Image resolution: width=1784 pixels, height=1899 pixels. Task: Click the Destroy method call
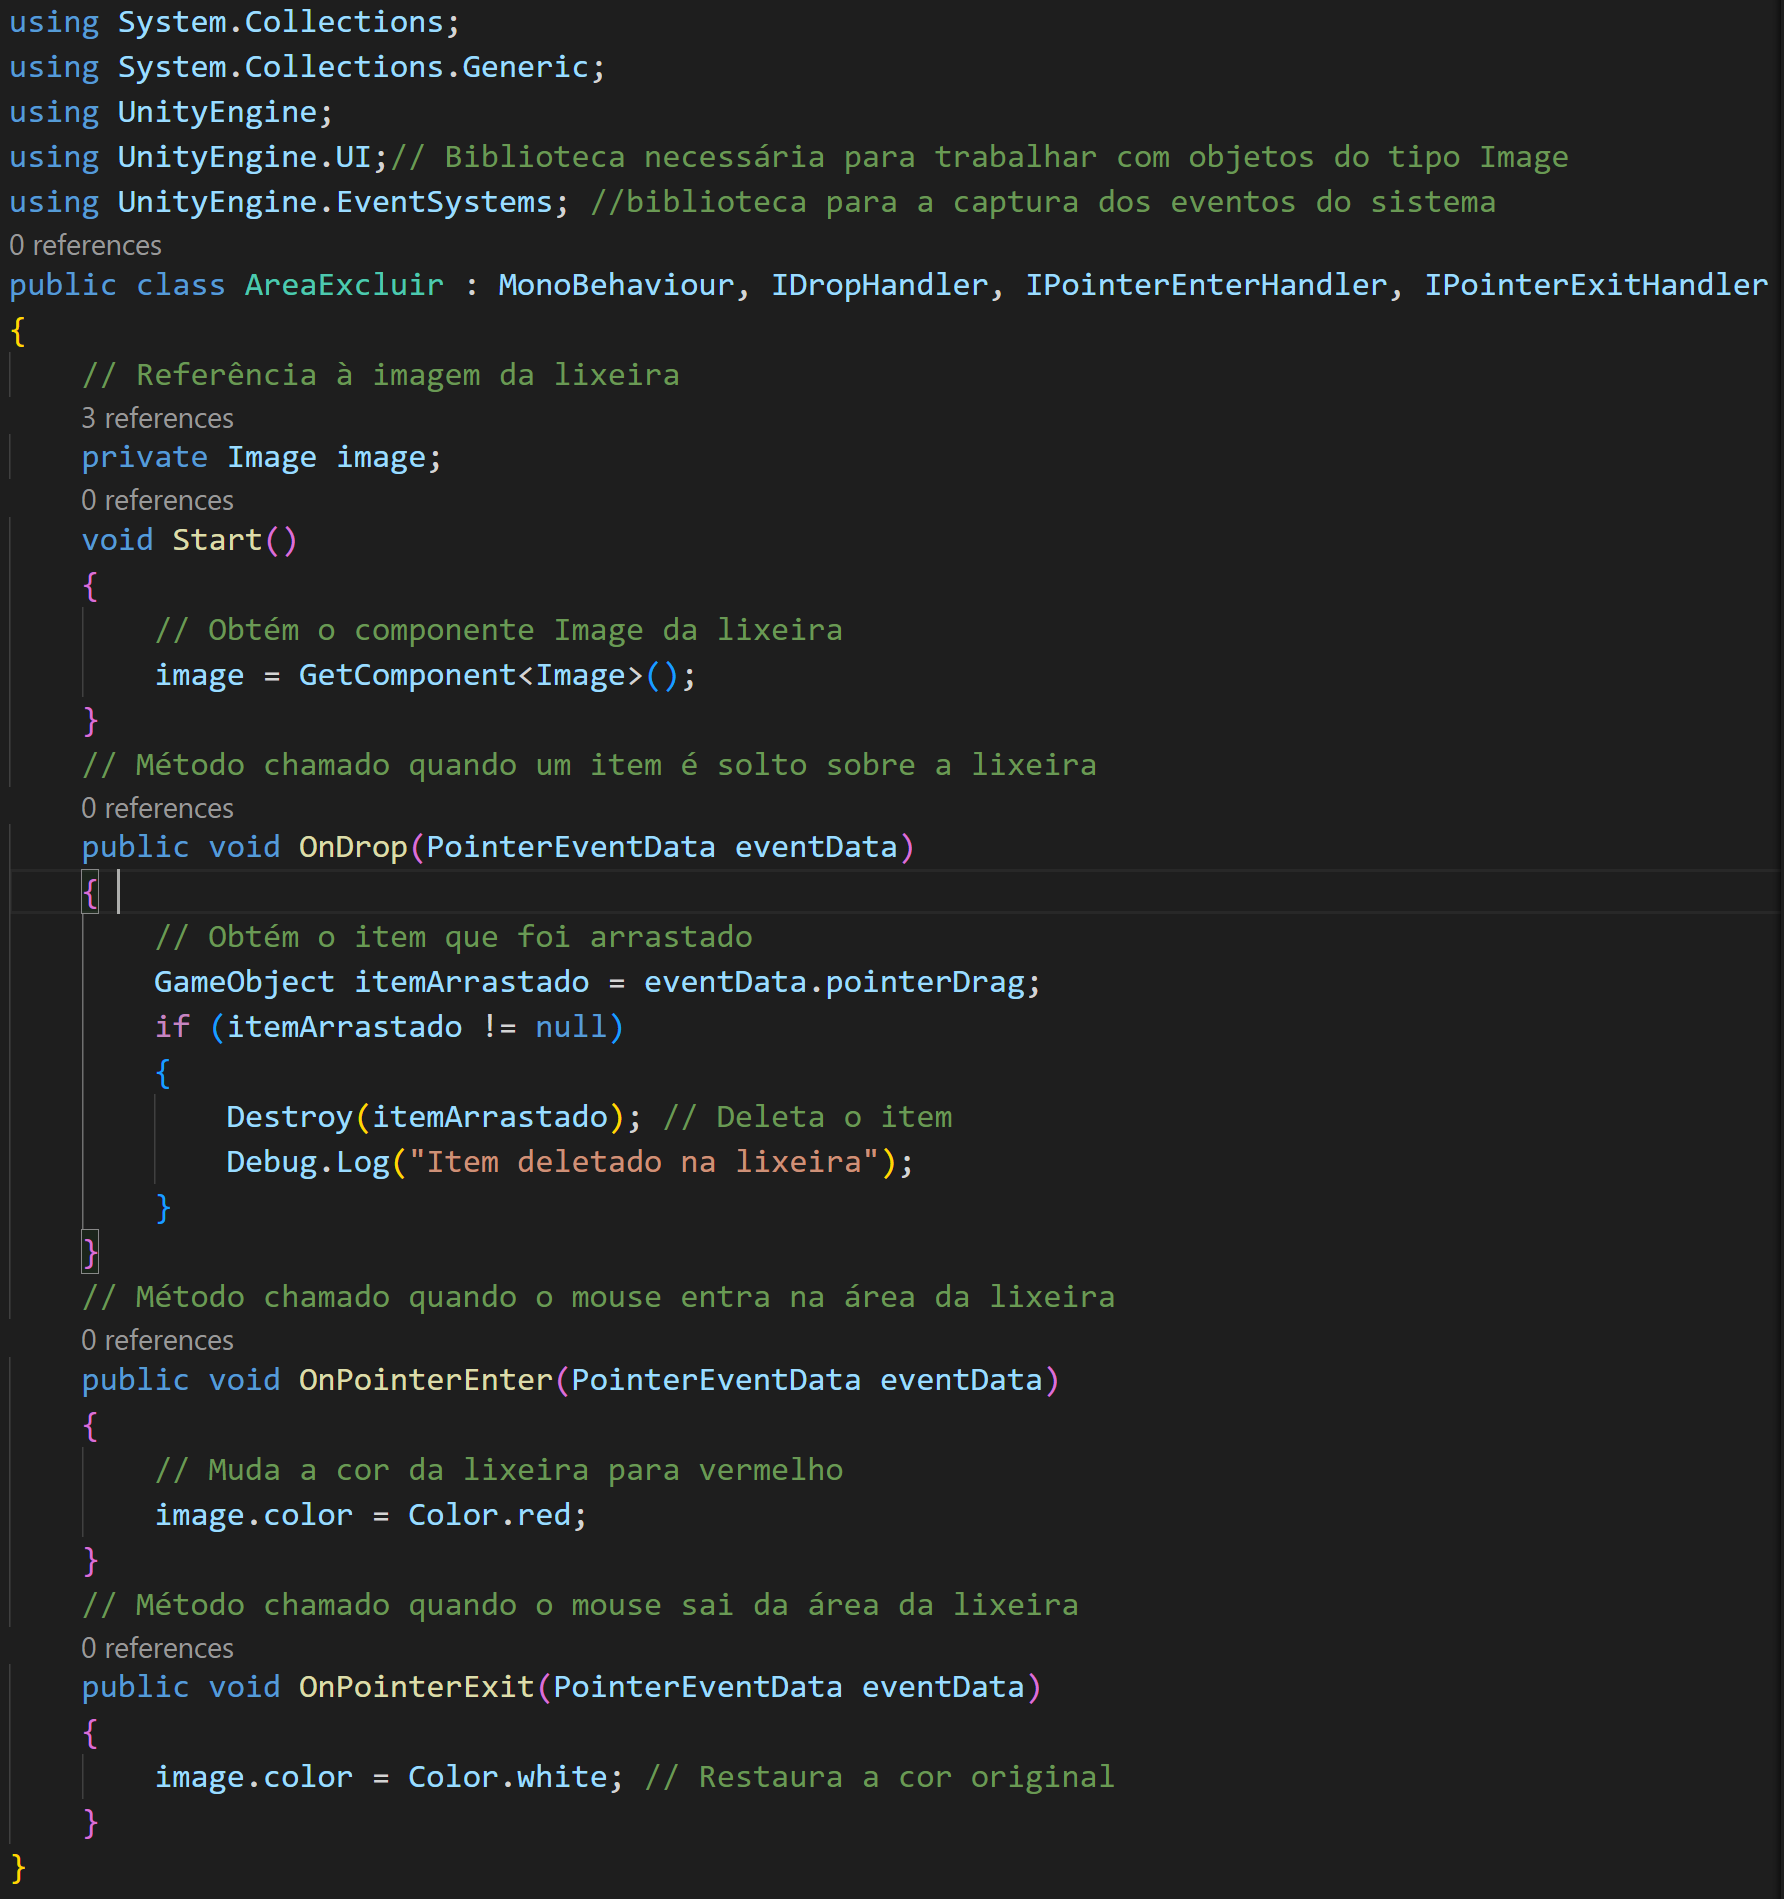pos(289,1117)
